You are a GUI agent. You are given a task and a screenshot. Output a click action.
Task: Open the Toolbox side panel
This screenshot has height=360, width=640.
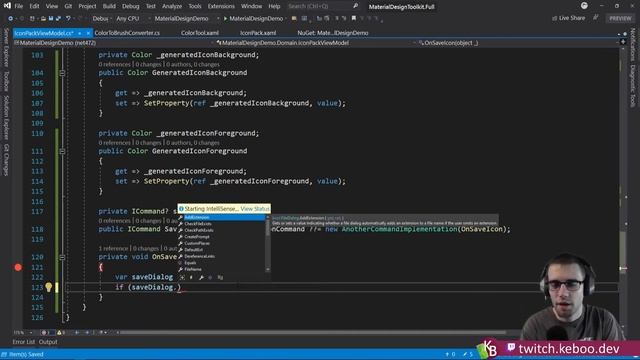[6, 81]
